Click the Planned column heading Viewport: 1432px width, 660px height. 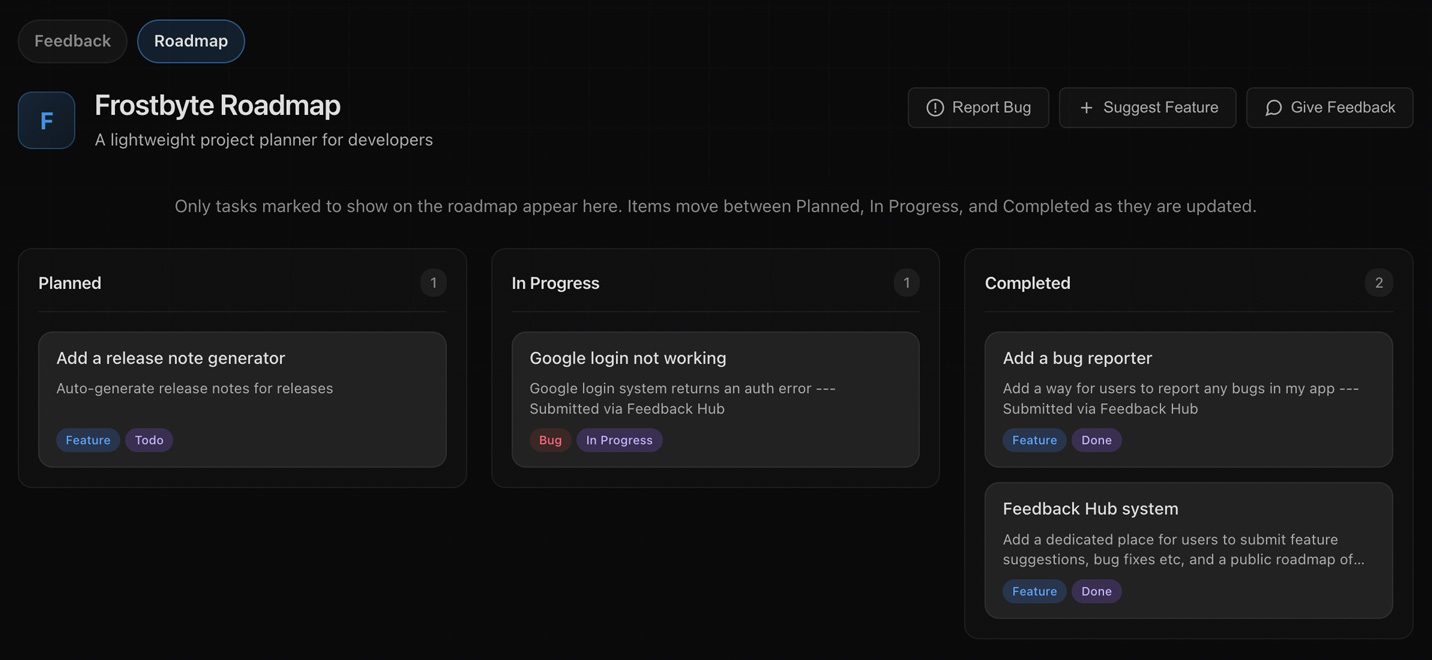pos(70,283)
